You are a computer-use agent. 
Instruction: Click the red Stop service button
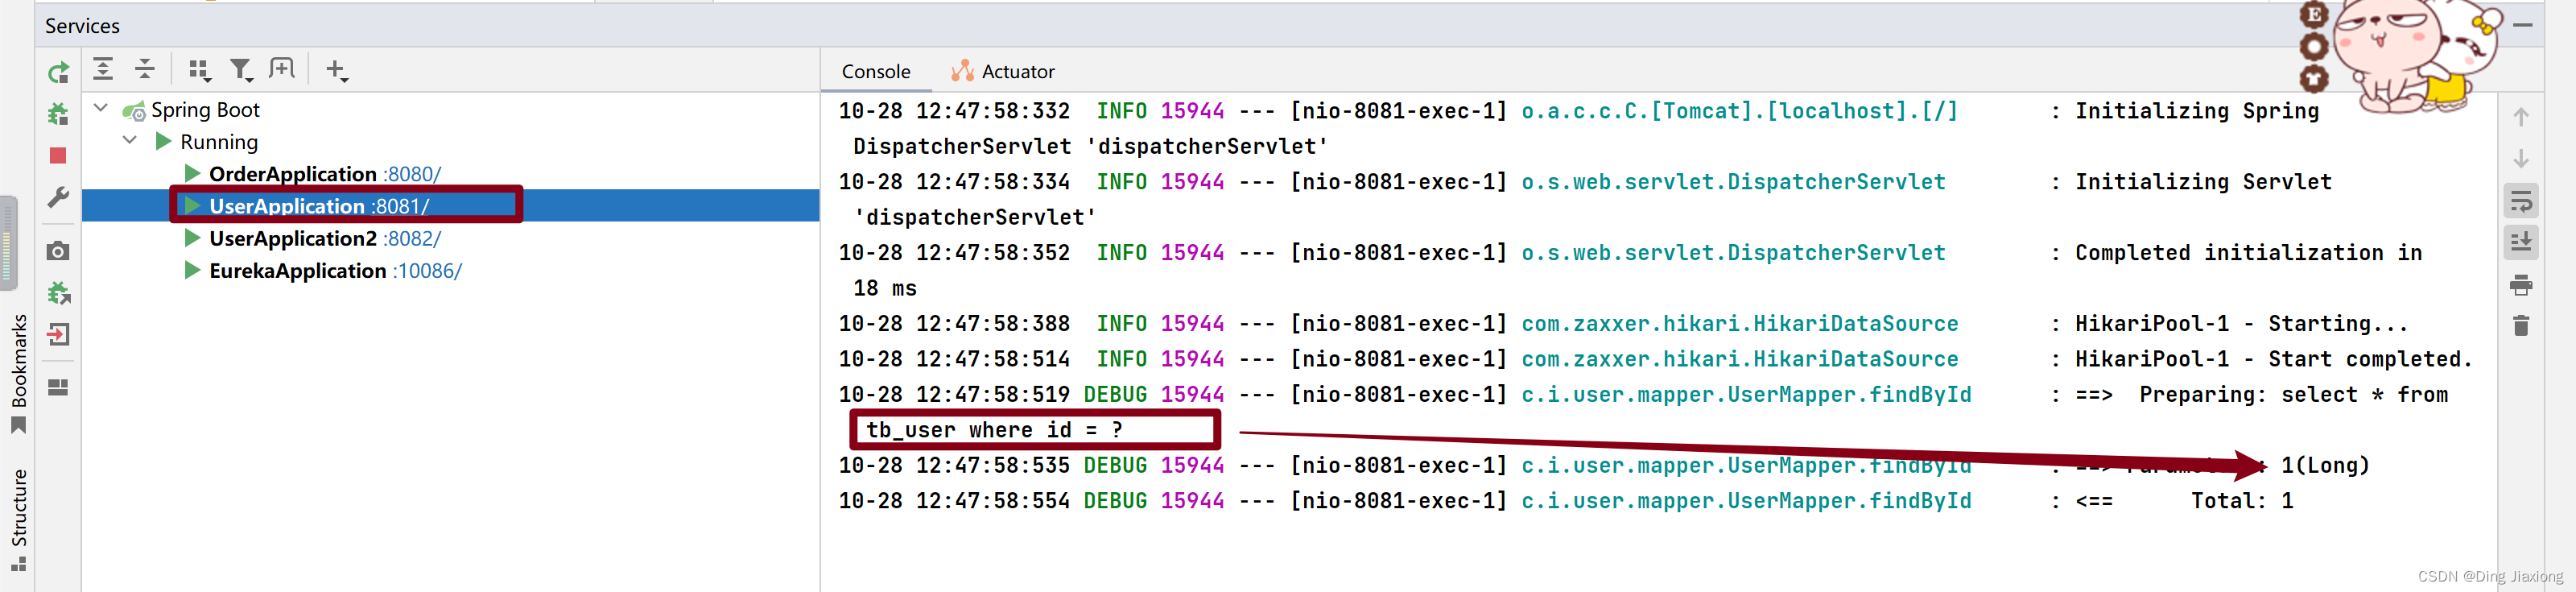[58, 156]
